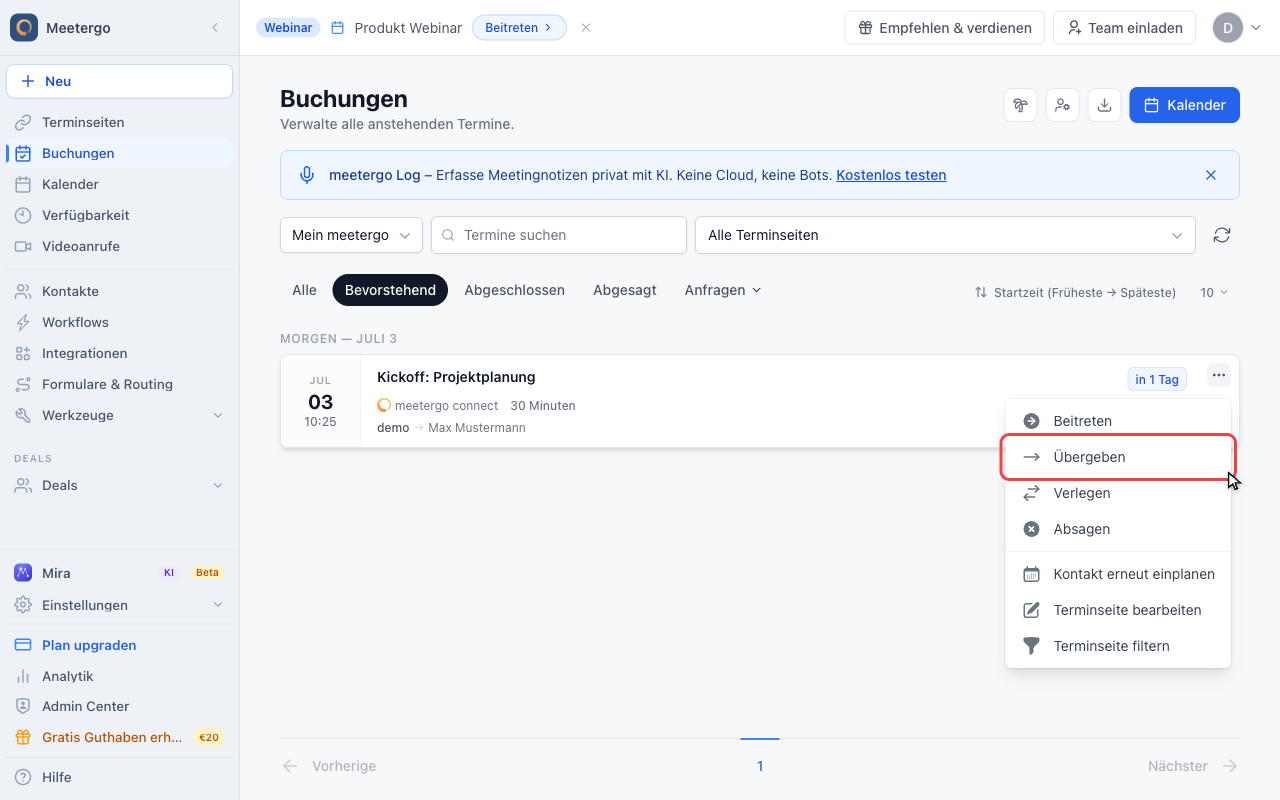This screenshot has height=800, width=1280.
Task: Click the Beitreten webinar pill
Action: [x=519, y=28]
